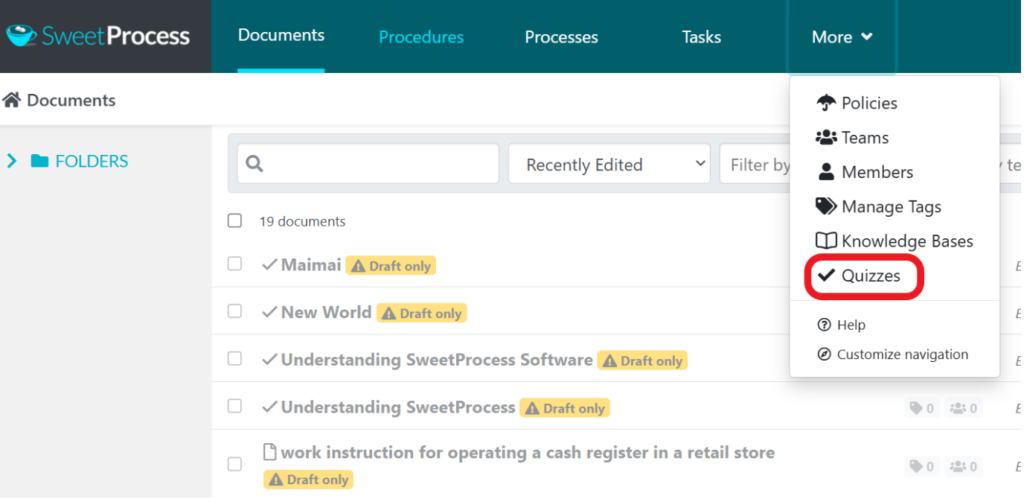Click the FOLDERS label in sidebar
The height and width of the screenshot is (502, 1024).
click(x=91, y=161)
